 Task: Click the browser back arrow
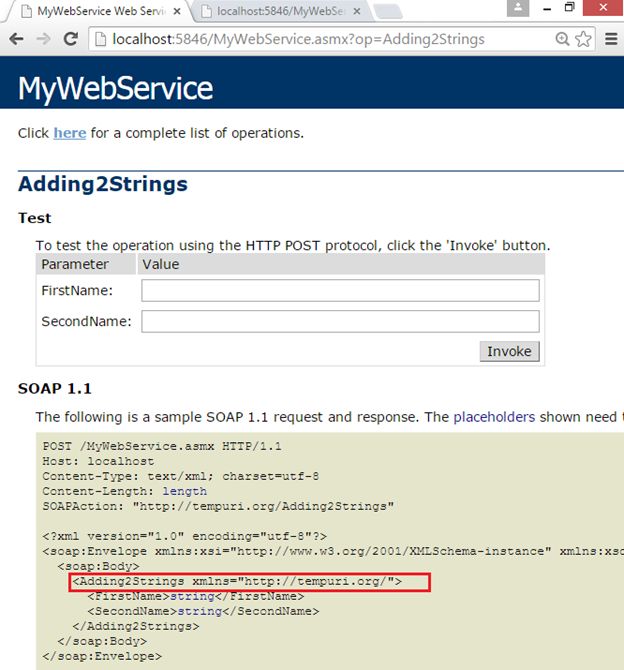(x=17, y=39)
